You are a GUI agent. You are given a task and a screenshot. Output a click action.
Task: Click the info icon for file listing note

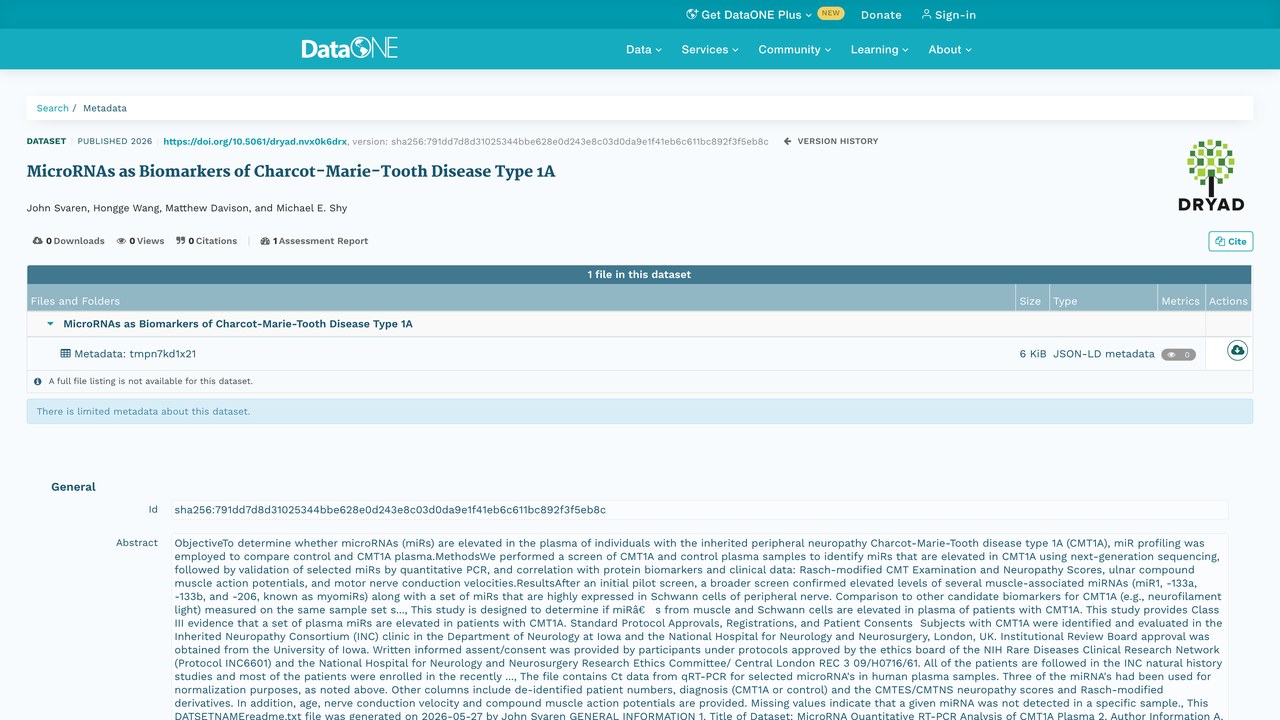tap(38, 381)
